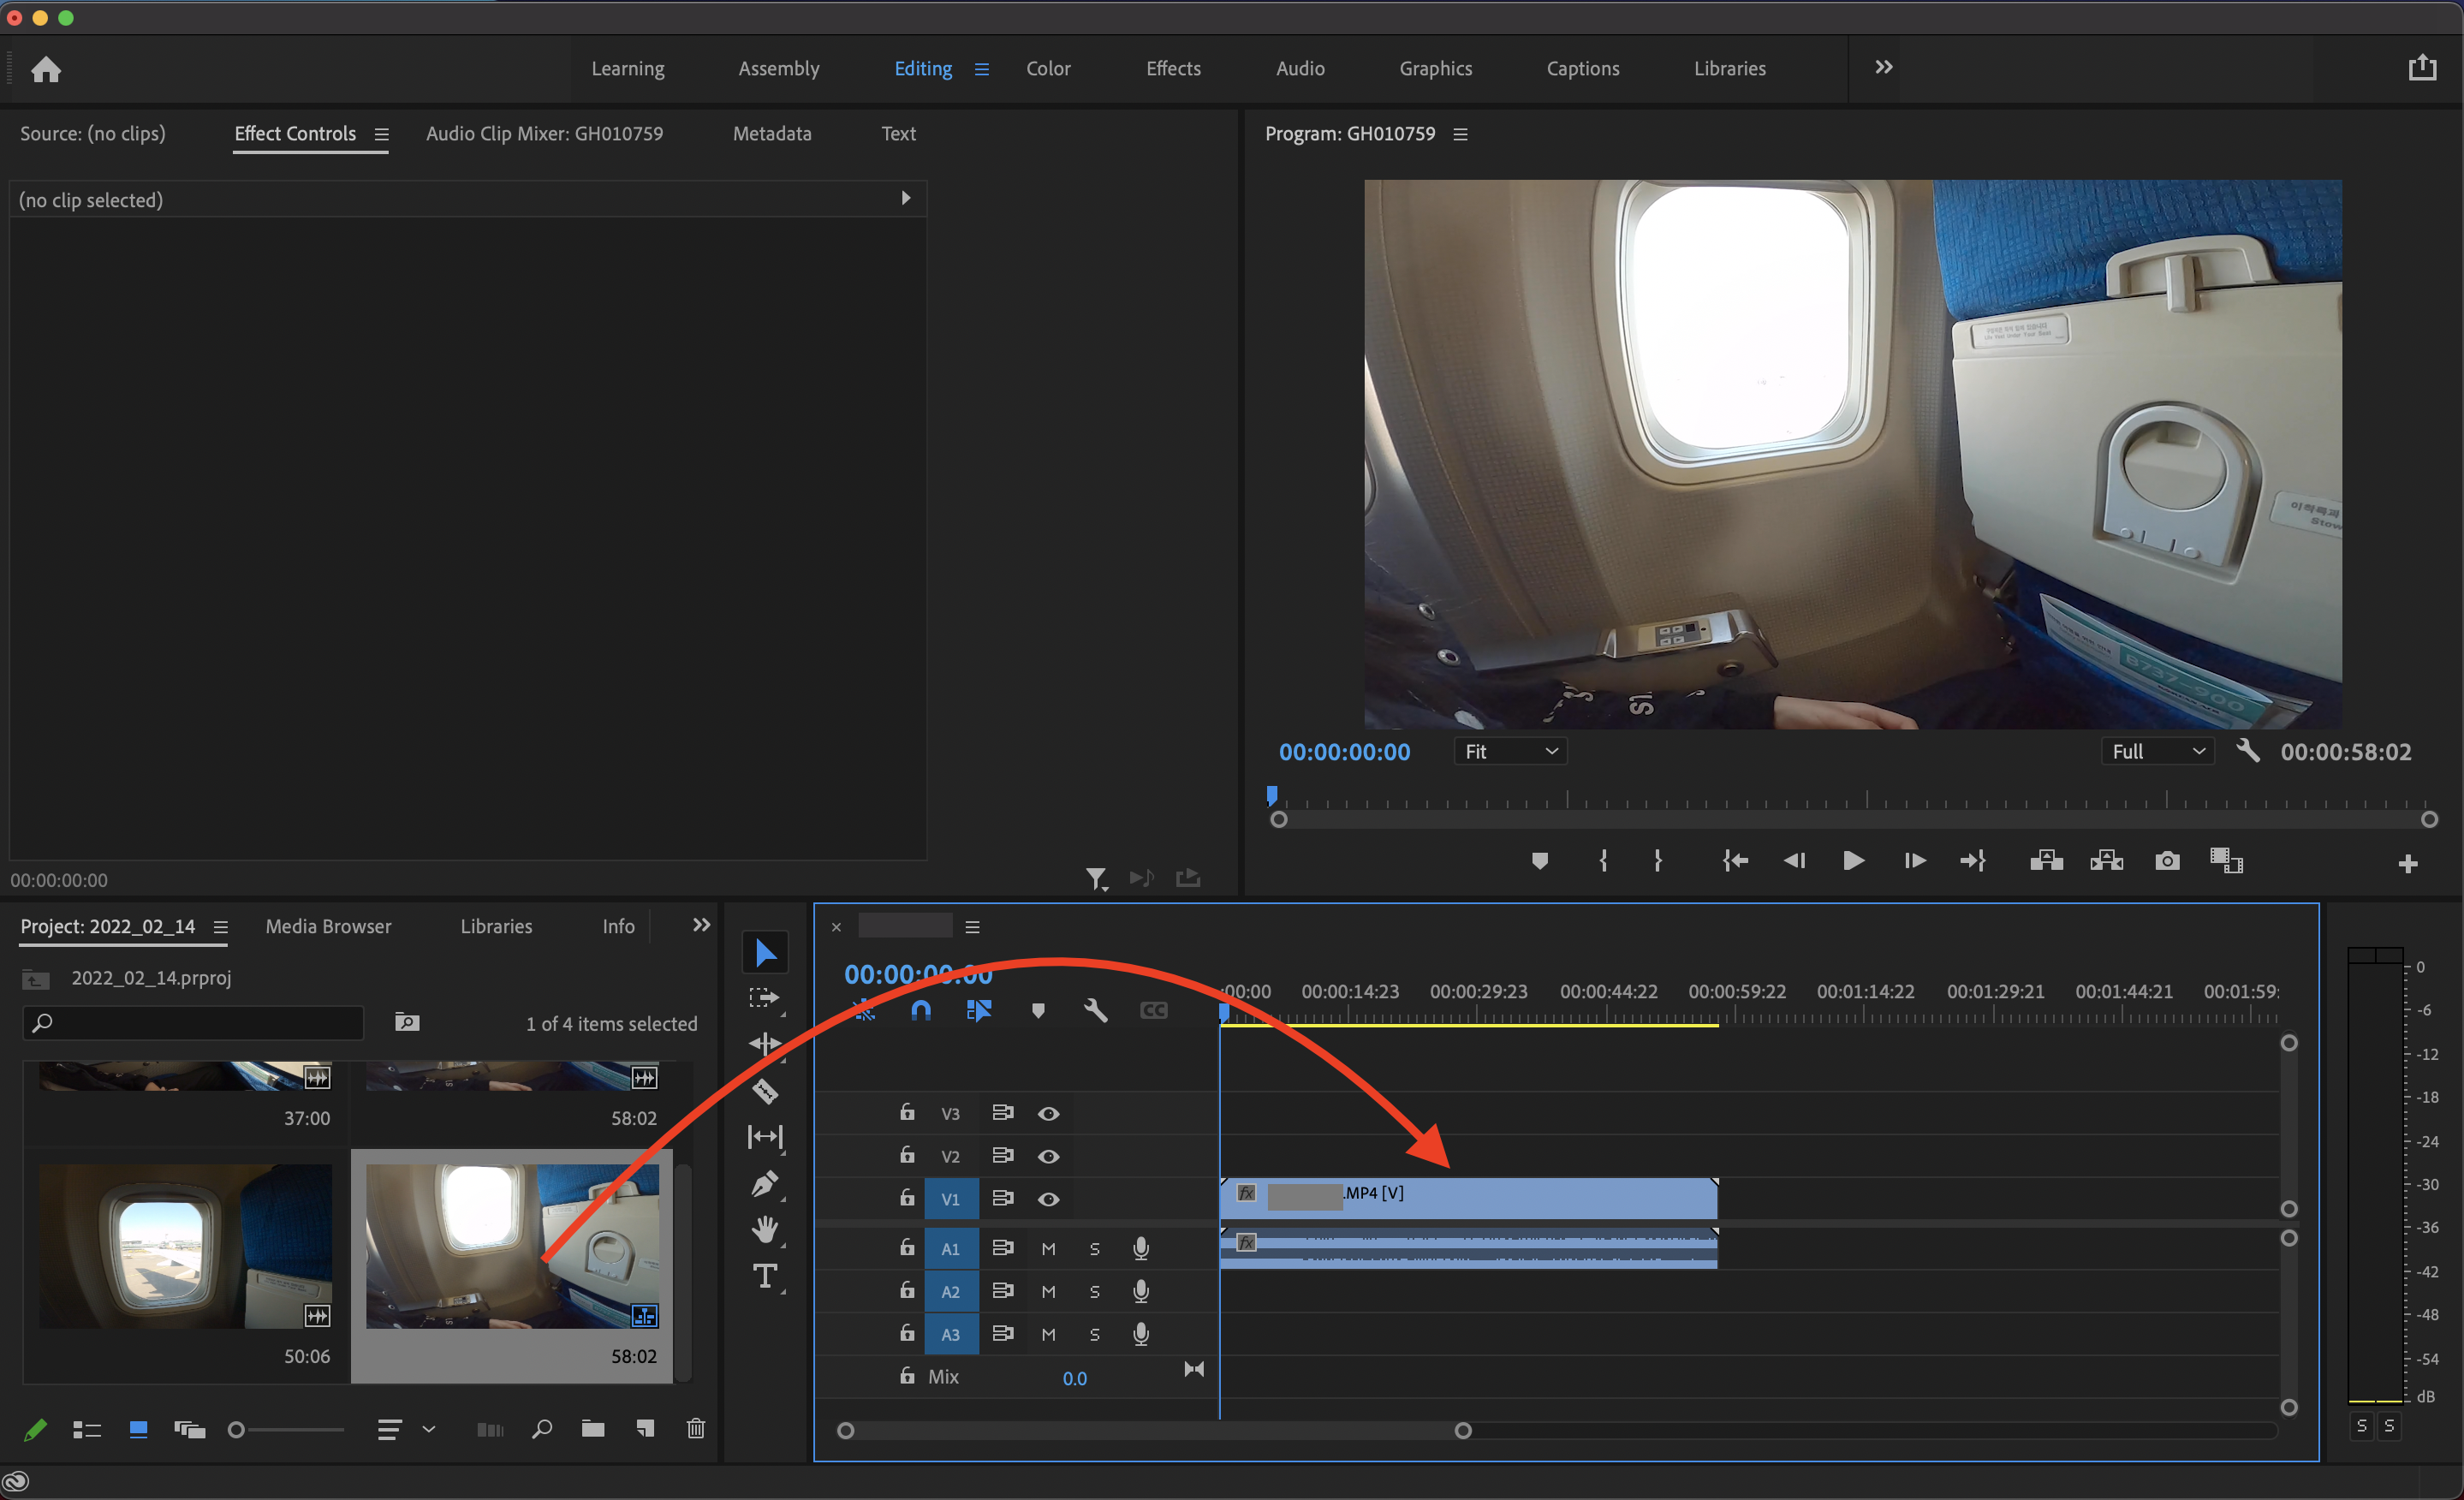Select the Razor tool

tap(765, 1091)
